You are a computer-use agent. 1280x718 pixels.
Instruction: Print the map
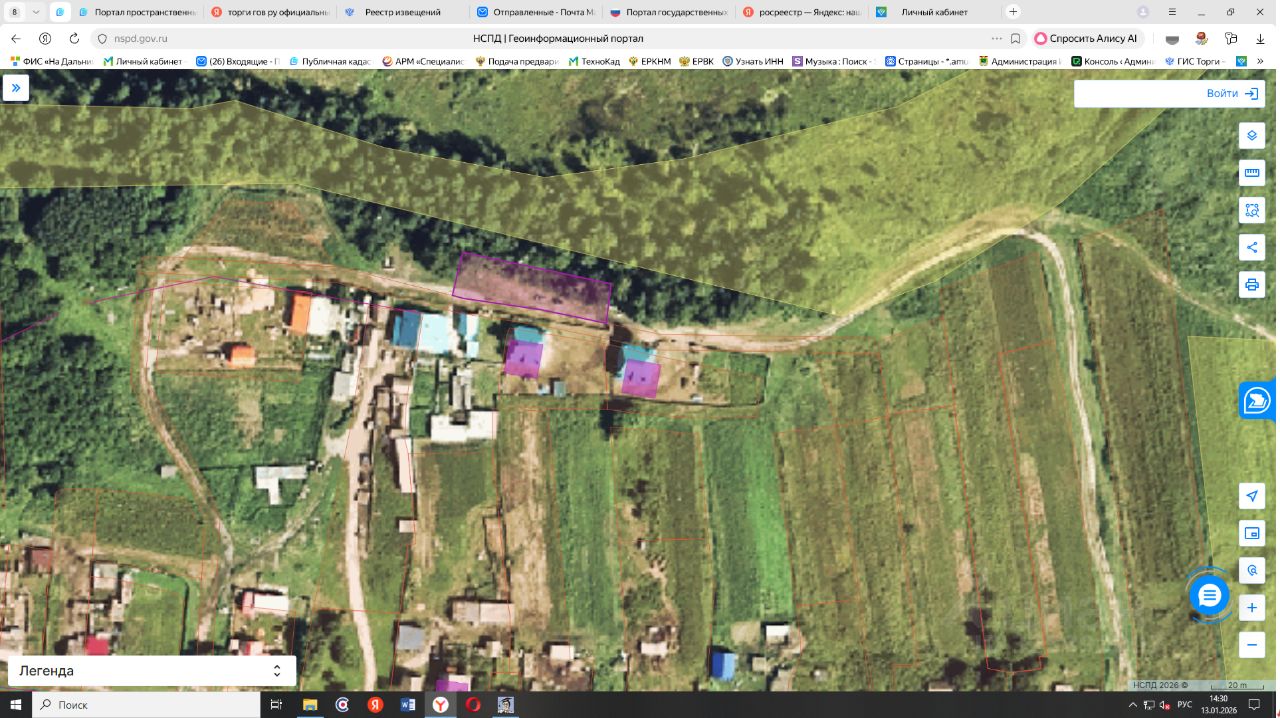click(1251, 284)
